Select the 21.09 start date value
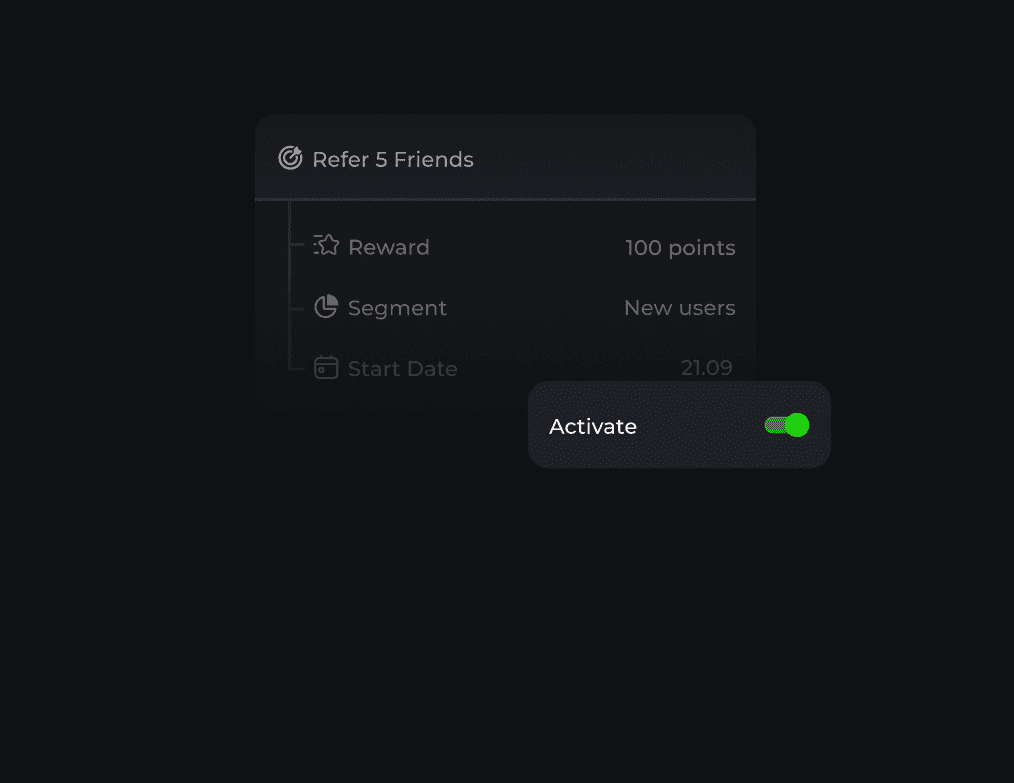The image size is (1014, 783). 707,367
